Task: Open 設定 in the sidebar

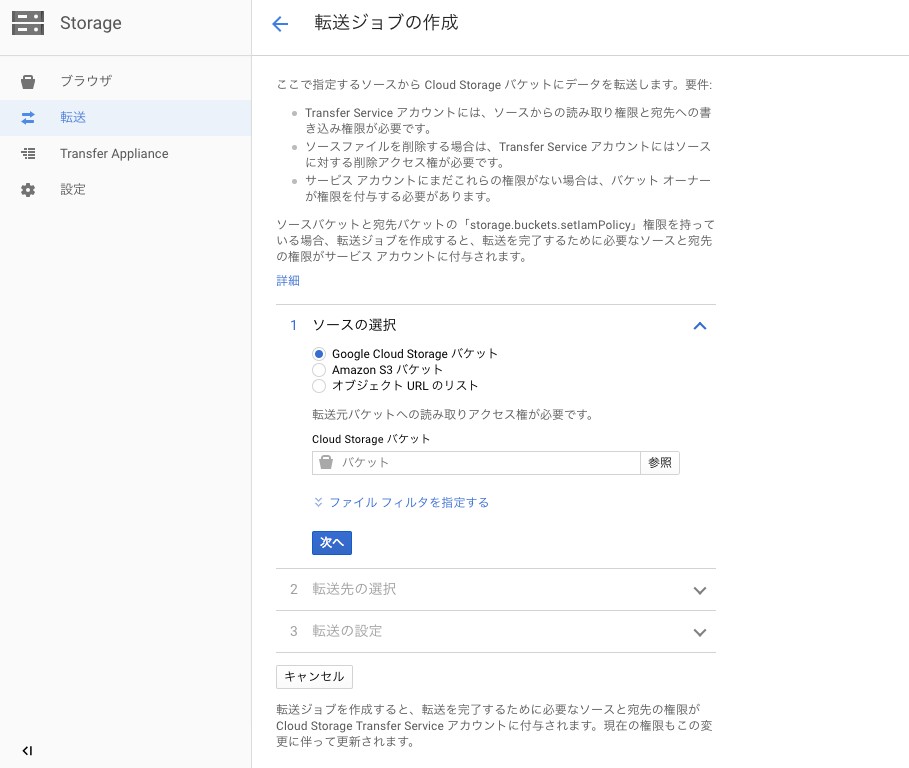Action: (x=126, y=190)
